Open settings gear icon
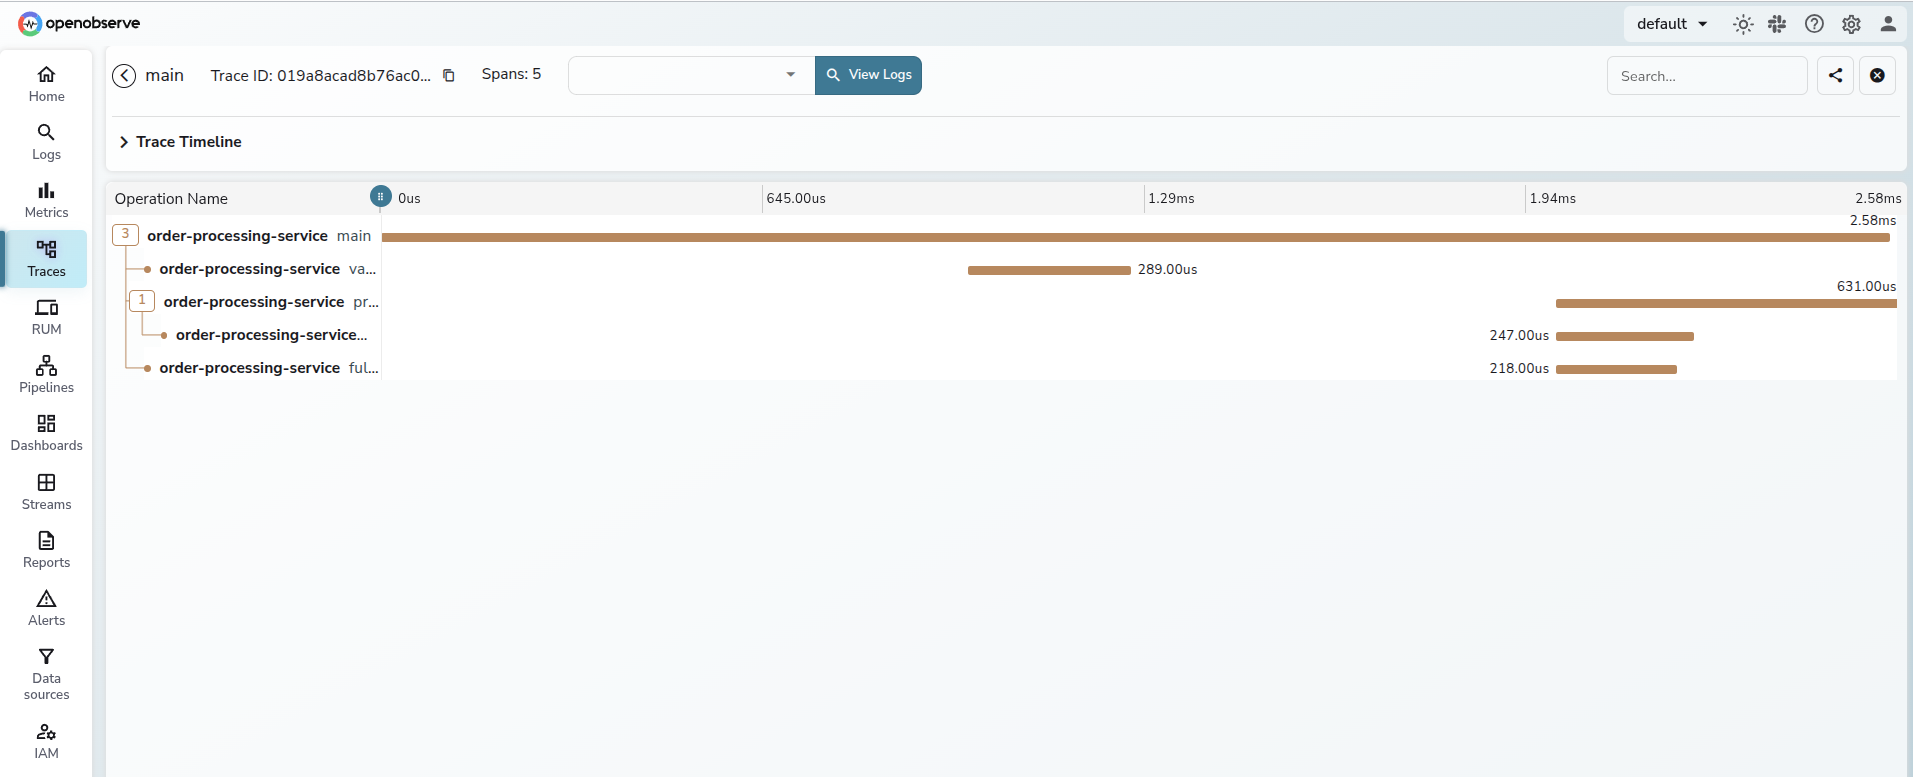This screenshot has height=777, width=1913. [x=1851, y=24]
